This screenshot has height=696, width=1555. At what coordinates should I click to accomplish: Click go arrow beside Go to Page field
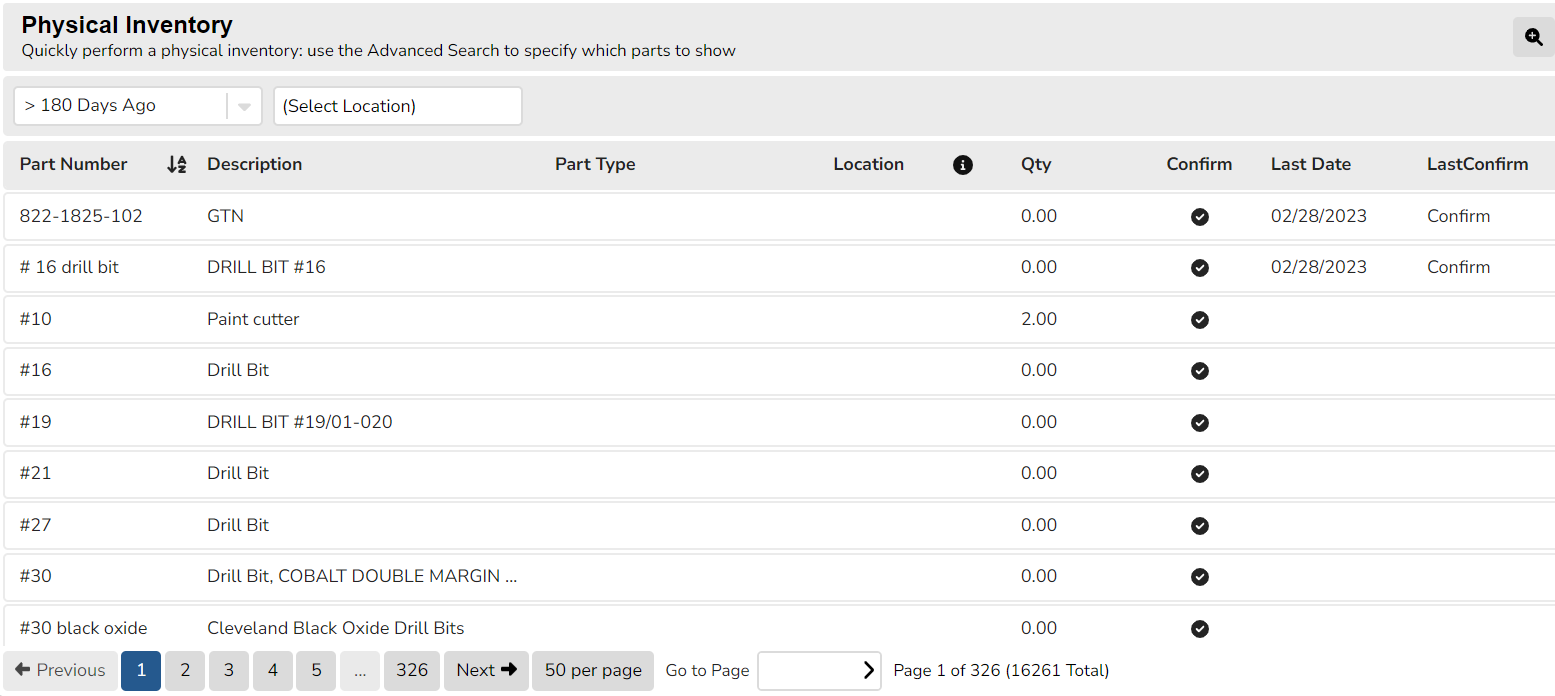(868, 671)
